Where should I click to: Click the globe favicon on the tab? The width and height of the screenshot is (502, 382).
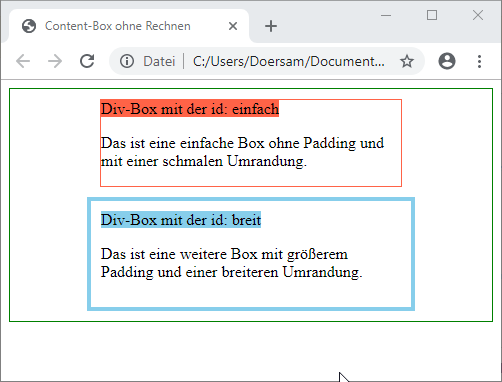tap(29, 26)
